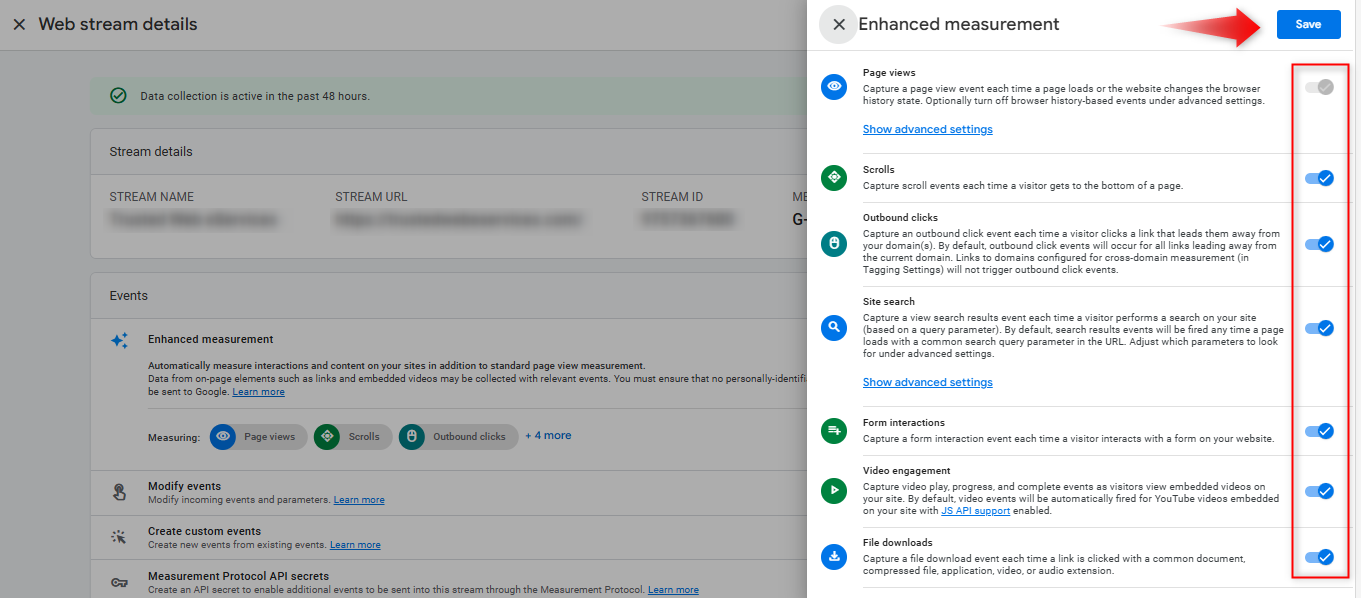
Task: Open Learn more for Create custom events
Action: click(355, 545)
